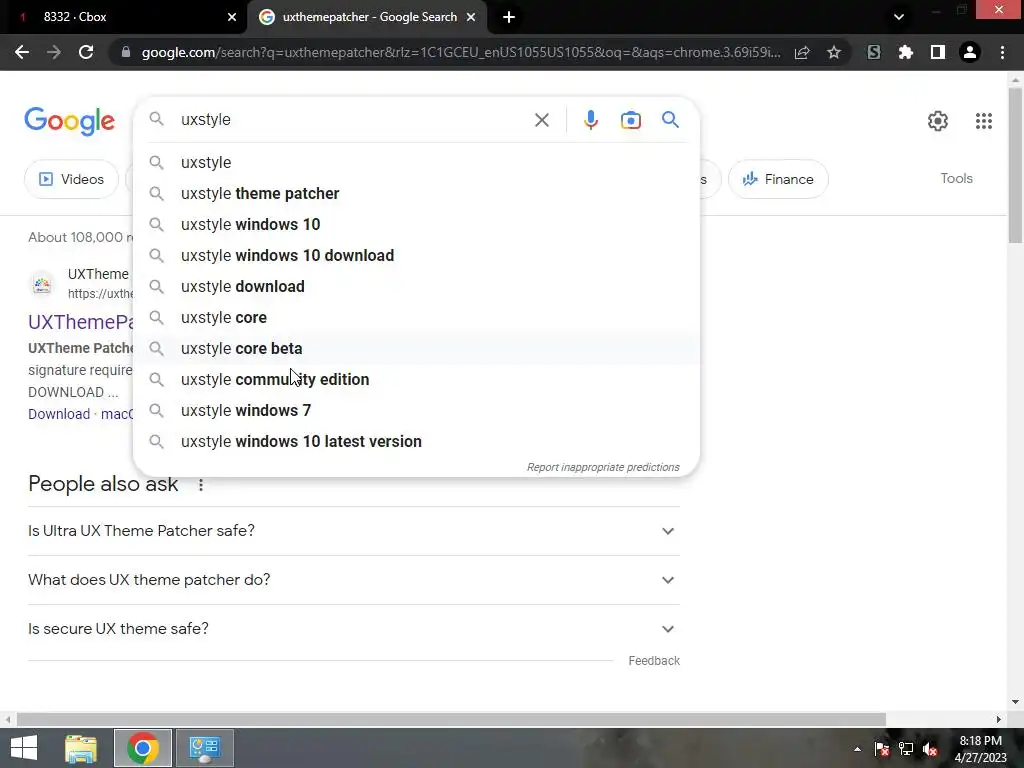The height and width of the screenshot is (768, 1024).
Task: Bookmark this tab with star icon
Action: coord(834,52)
